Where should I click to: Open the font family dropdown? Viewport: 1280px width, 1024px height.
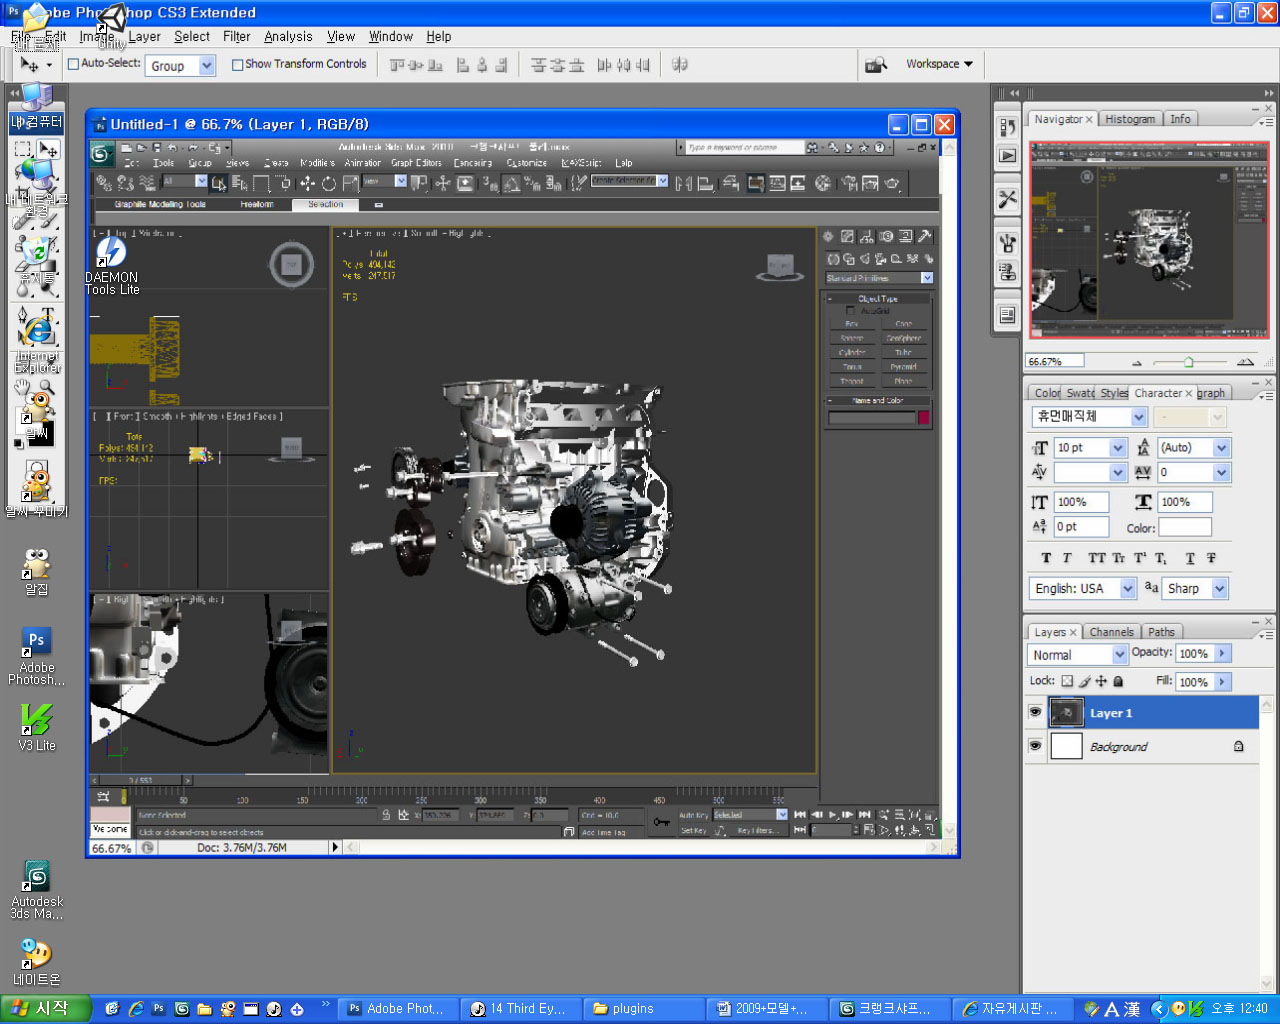pos(1139,416)
